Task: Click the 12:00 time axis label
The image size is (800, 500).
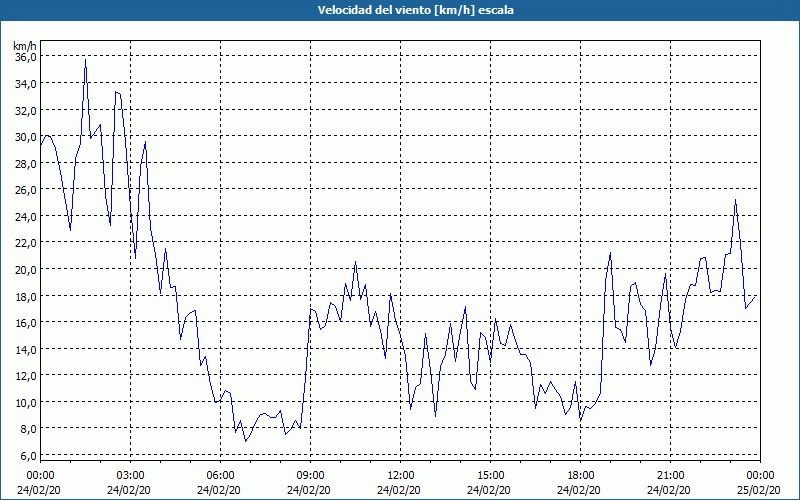Action: click(x=401, y=476)
